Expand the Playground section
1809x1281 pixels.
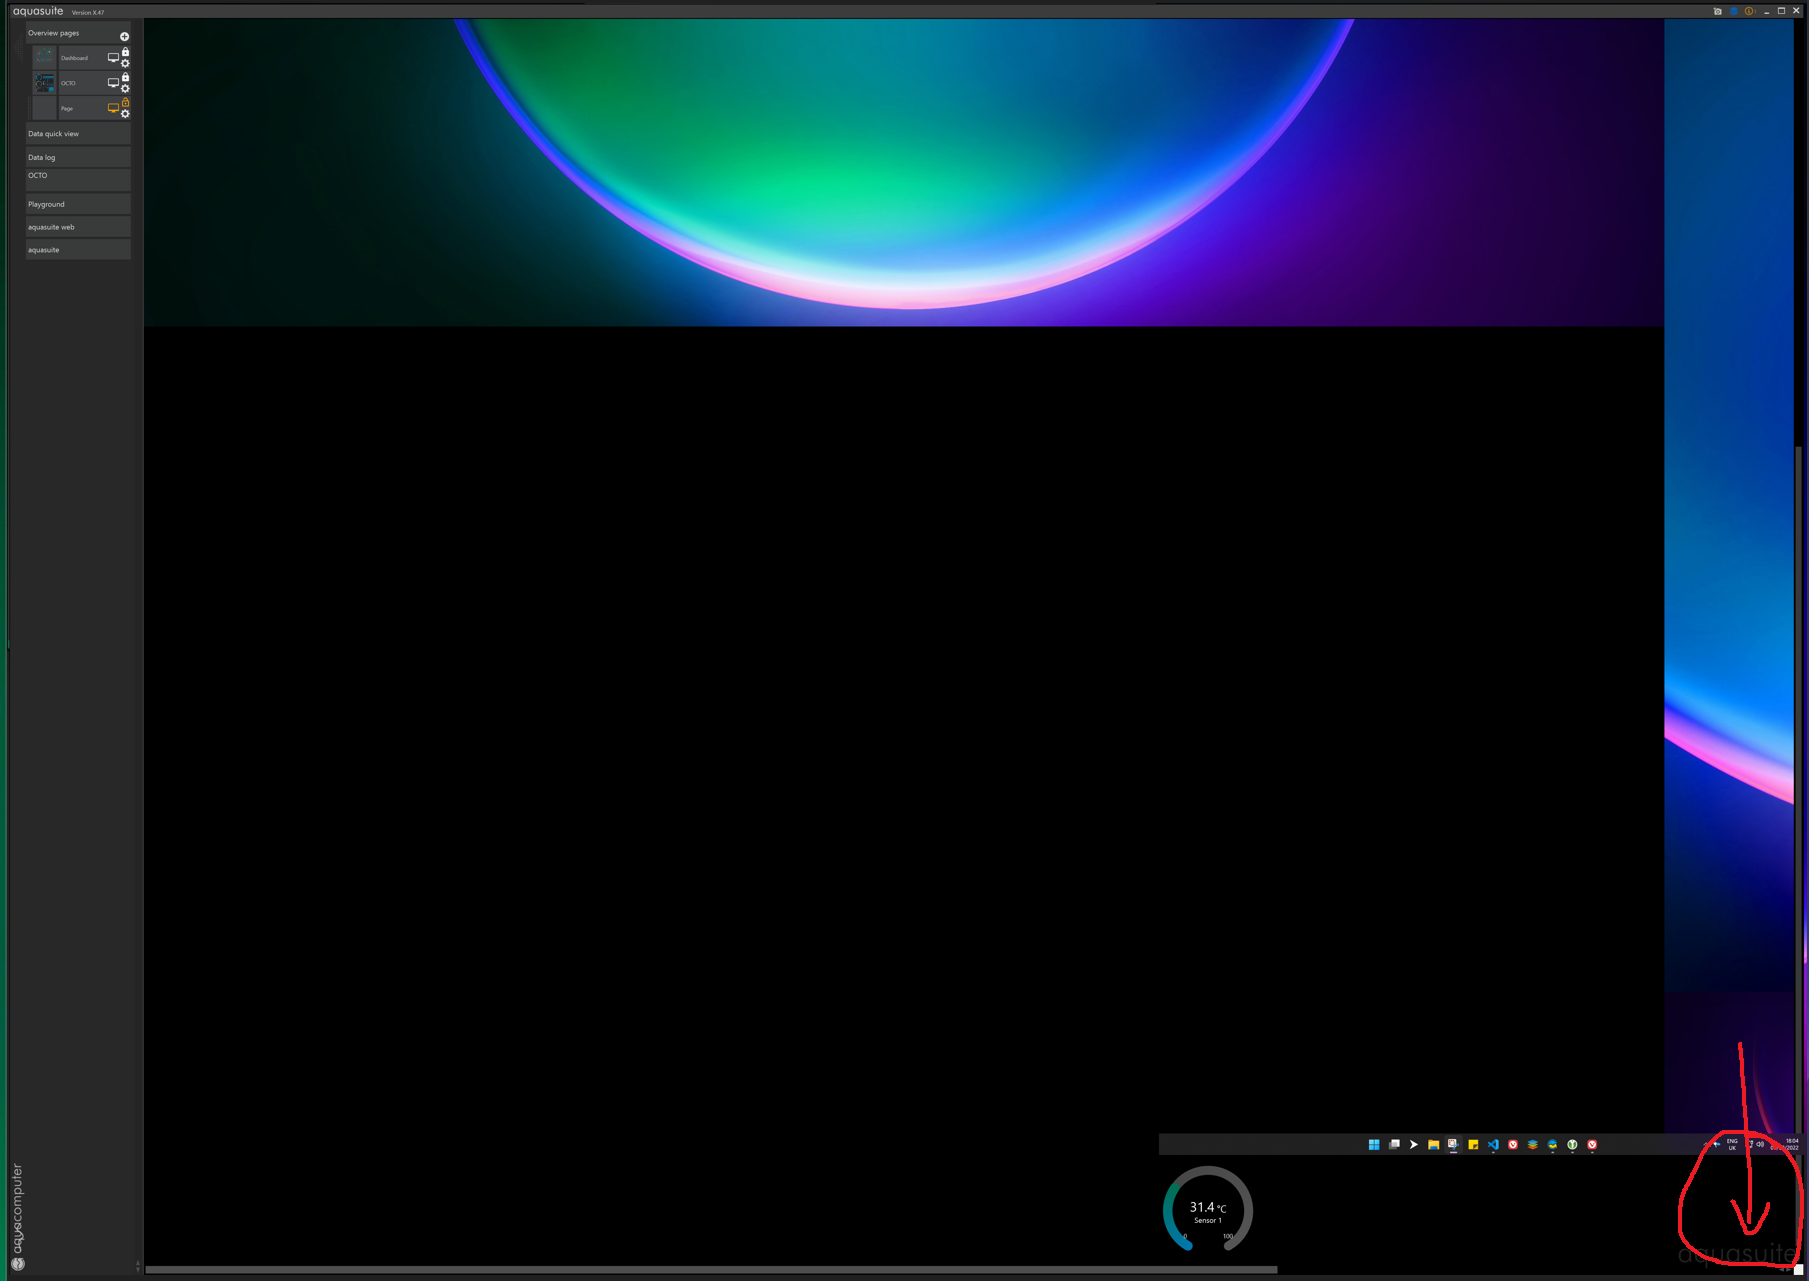(x=78, y=204)
